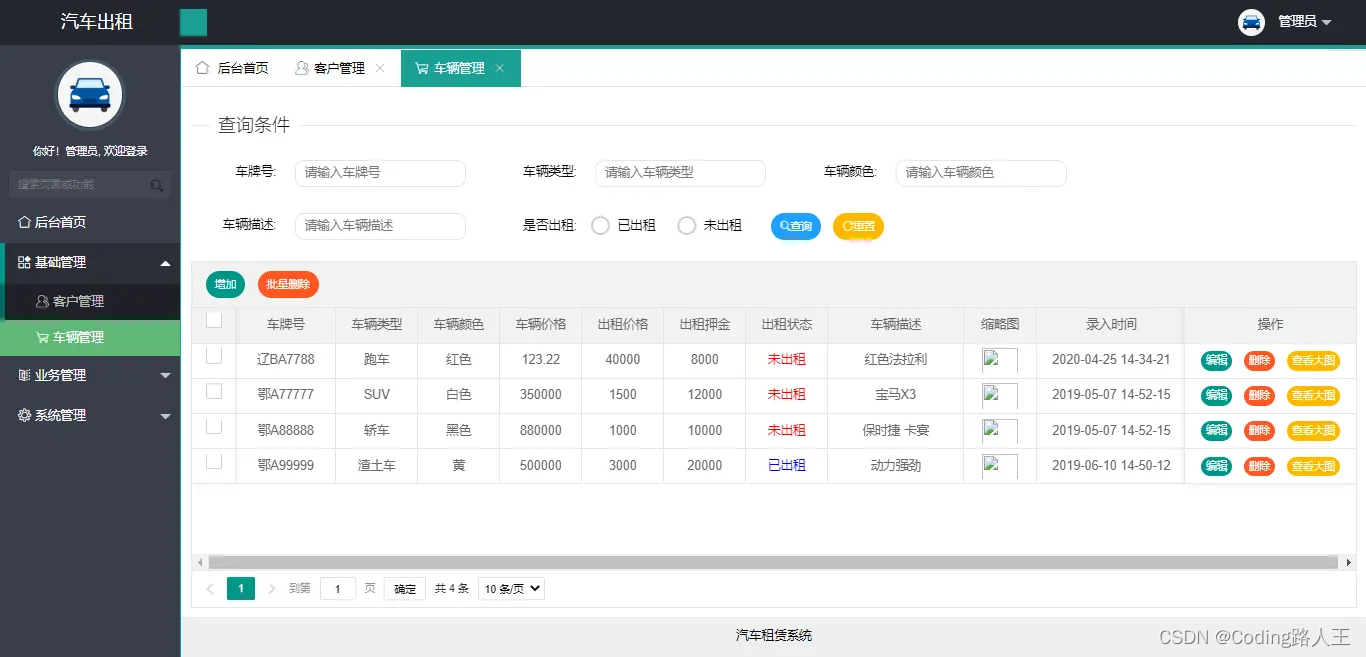Click the 录入时间 column header
The width and height of the screenshot is (1366, 657).
pyautogui.click(x=1111, y=324)
